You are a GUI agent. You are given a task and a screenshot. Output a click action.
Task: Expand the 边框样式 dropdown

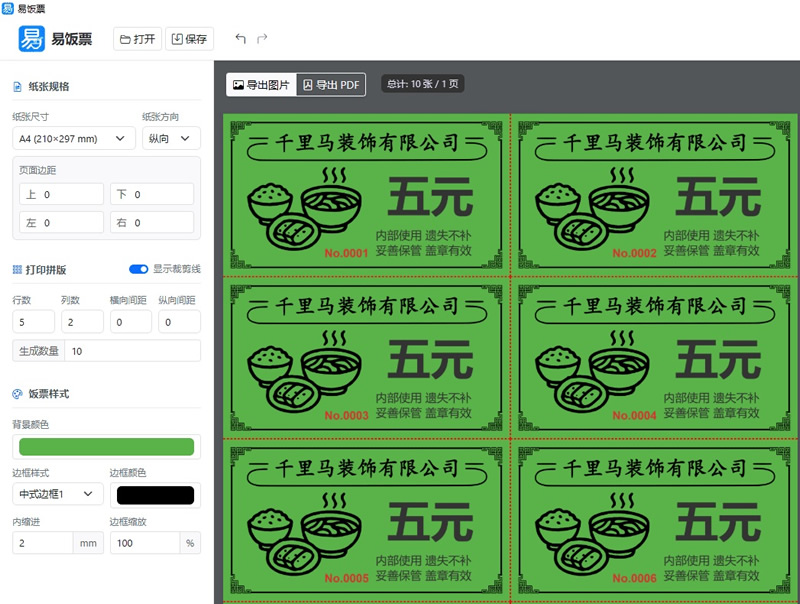click(x=58, y=494)
